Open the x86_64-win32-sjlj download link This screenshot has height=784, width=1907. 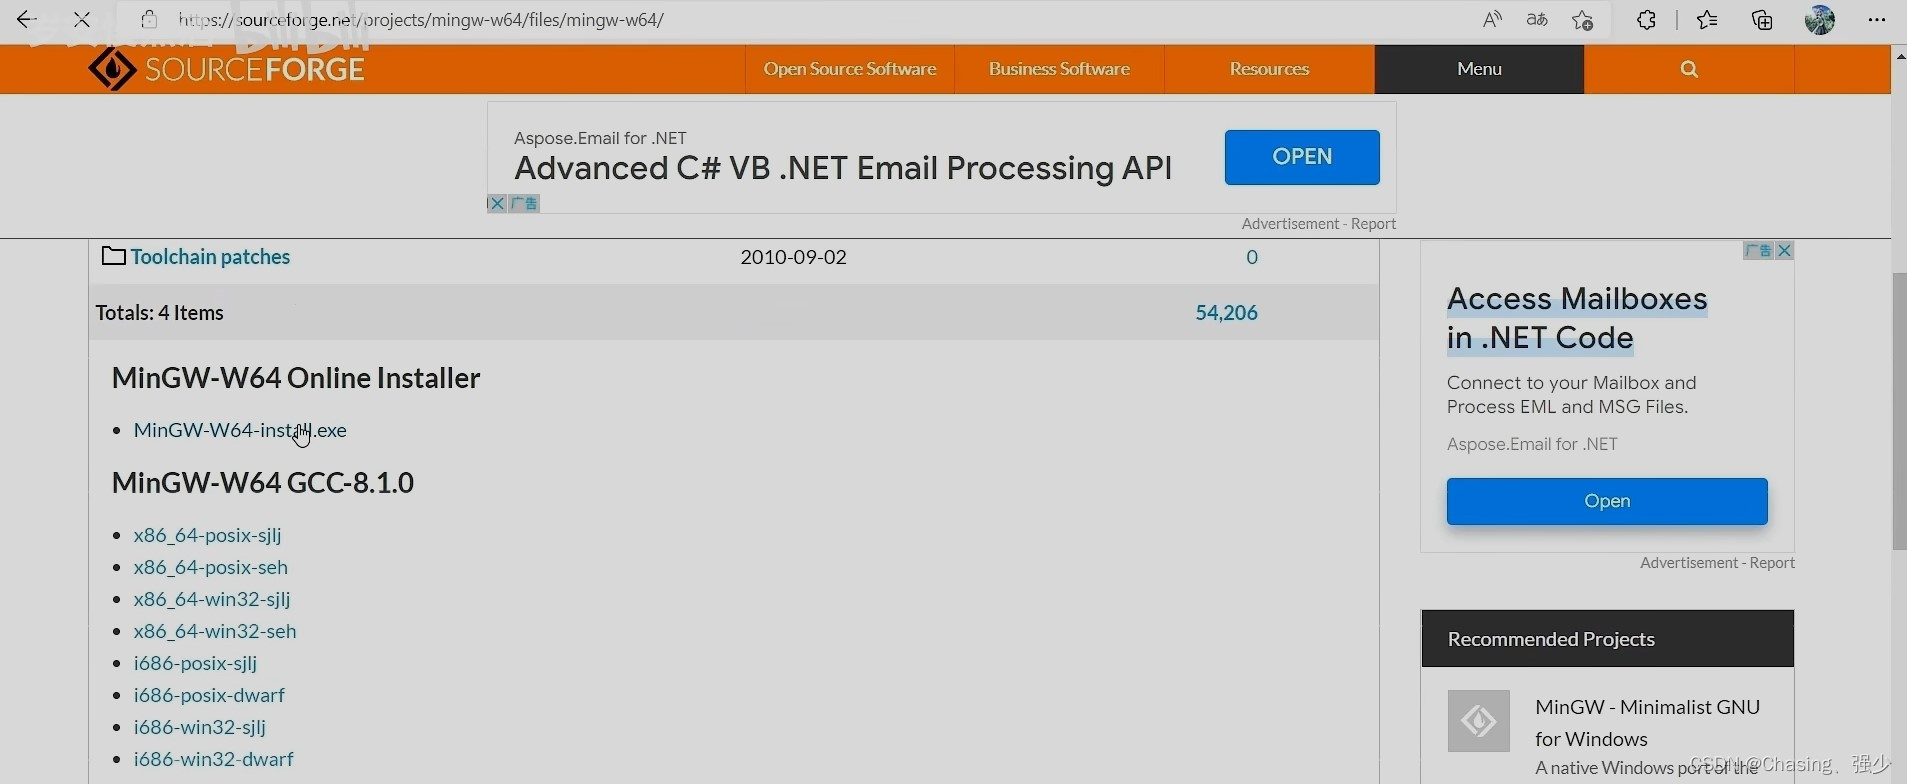click(x=212, y=599)
